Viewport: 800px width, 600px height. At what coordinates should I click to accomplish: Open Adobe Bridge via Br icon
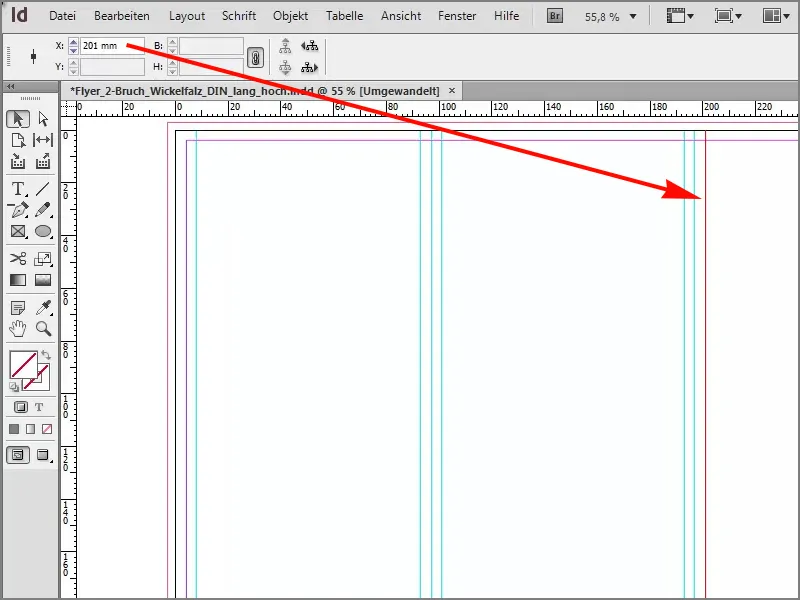click(x=555, y=16)
